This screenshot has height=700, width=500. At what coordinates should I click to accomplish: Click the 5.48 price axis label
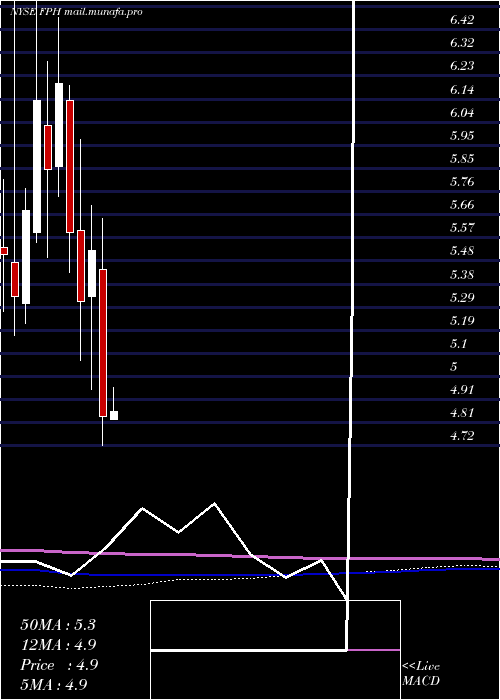[x=462, y=251]
